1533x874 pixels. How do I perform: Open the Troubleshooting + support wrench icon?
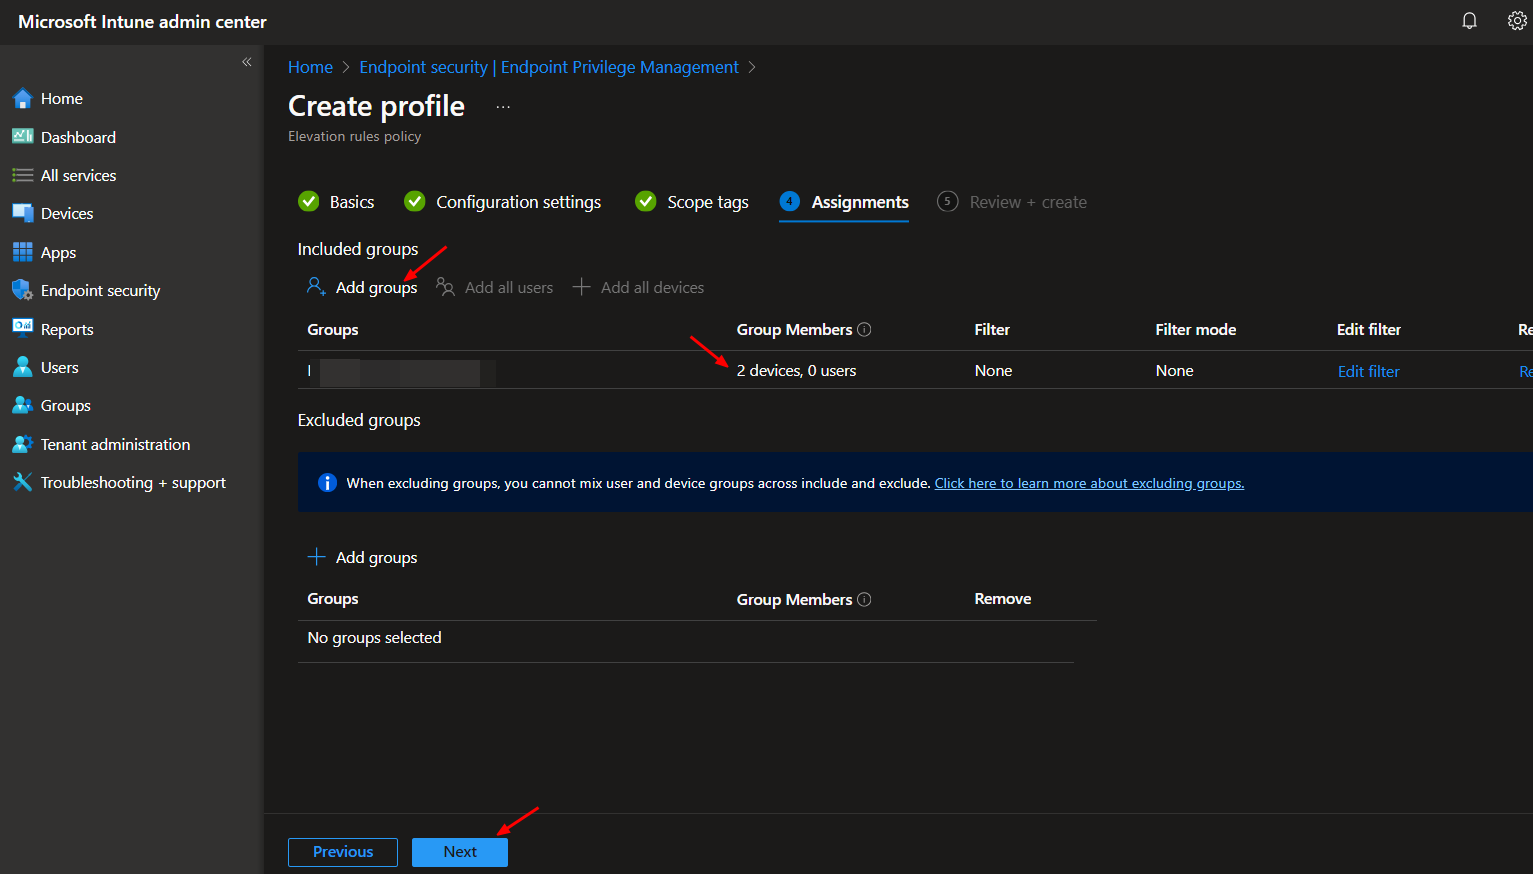coord(22,482)
